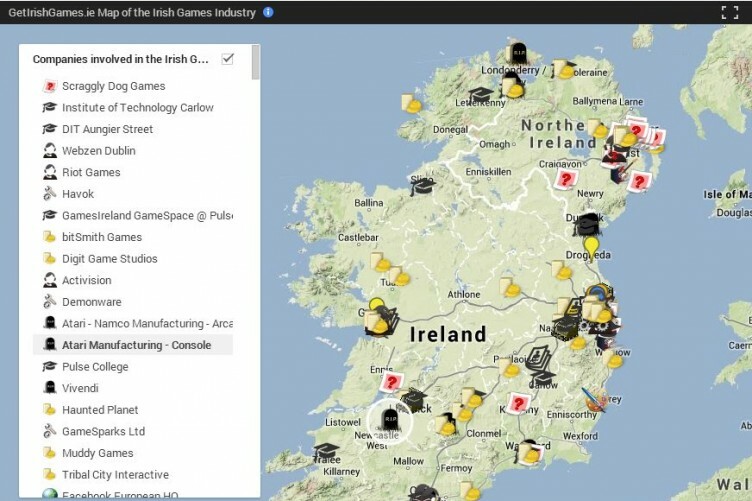Enter fullscreen map view

coord(729,13)
